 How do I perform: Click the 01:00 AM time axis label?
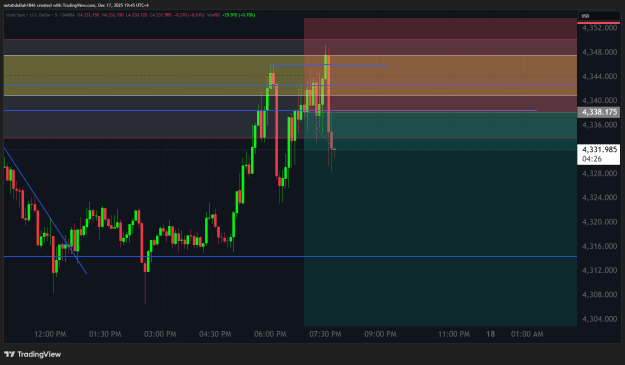click(x=527, y=334)
